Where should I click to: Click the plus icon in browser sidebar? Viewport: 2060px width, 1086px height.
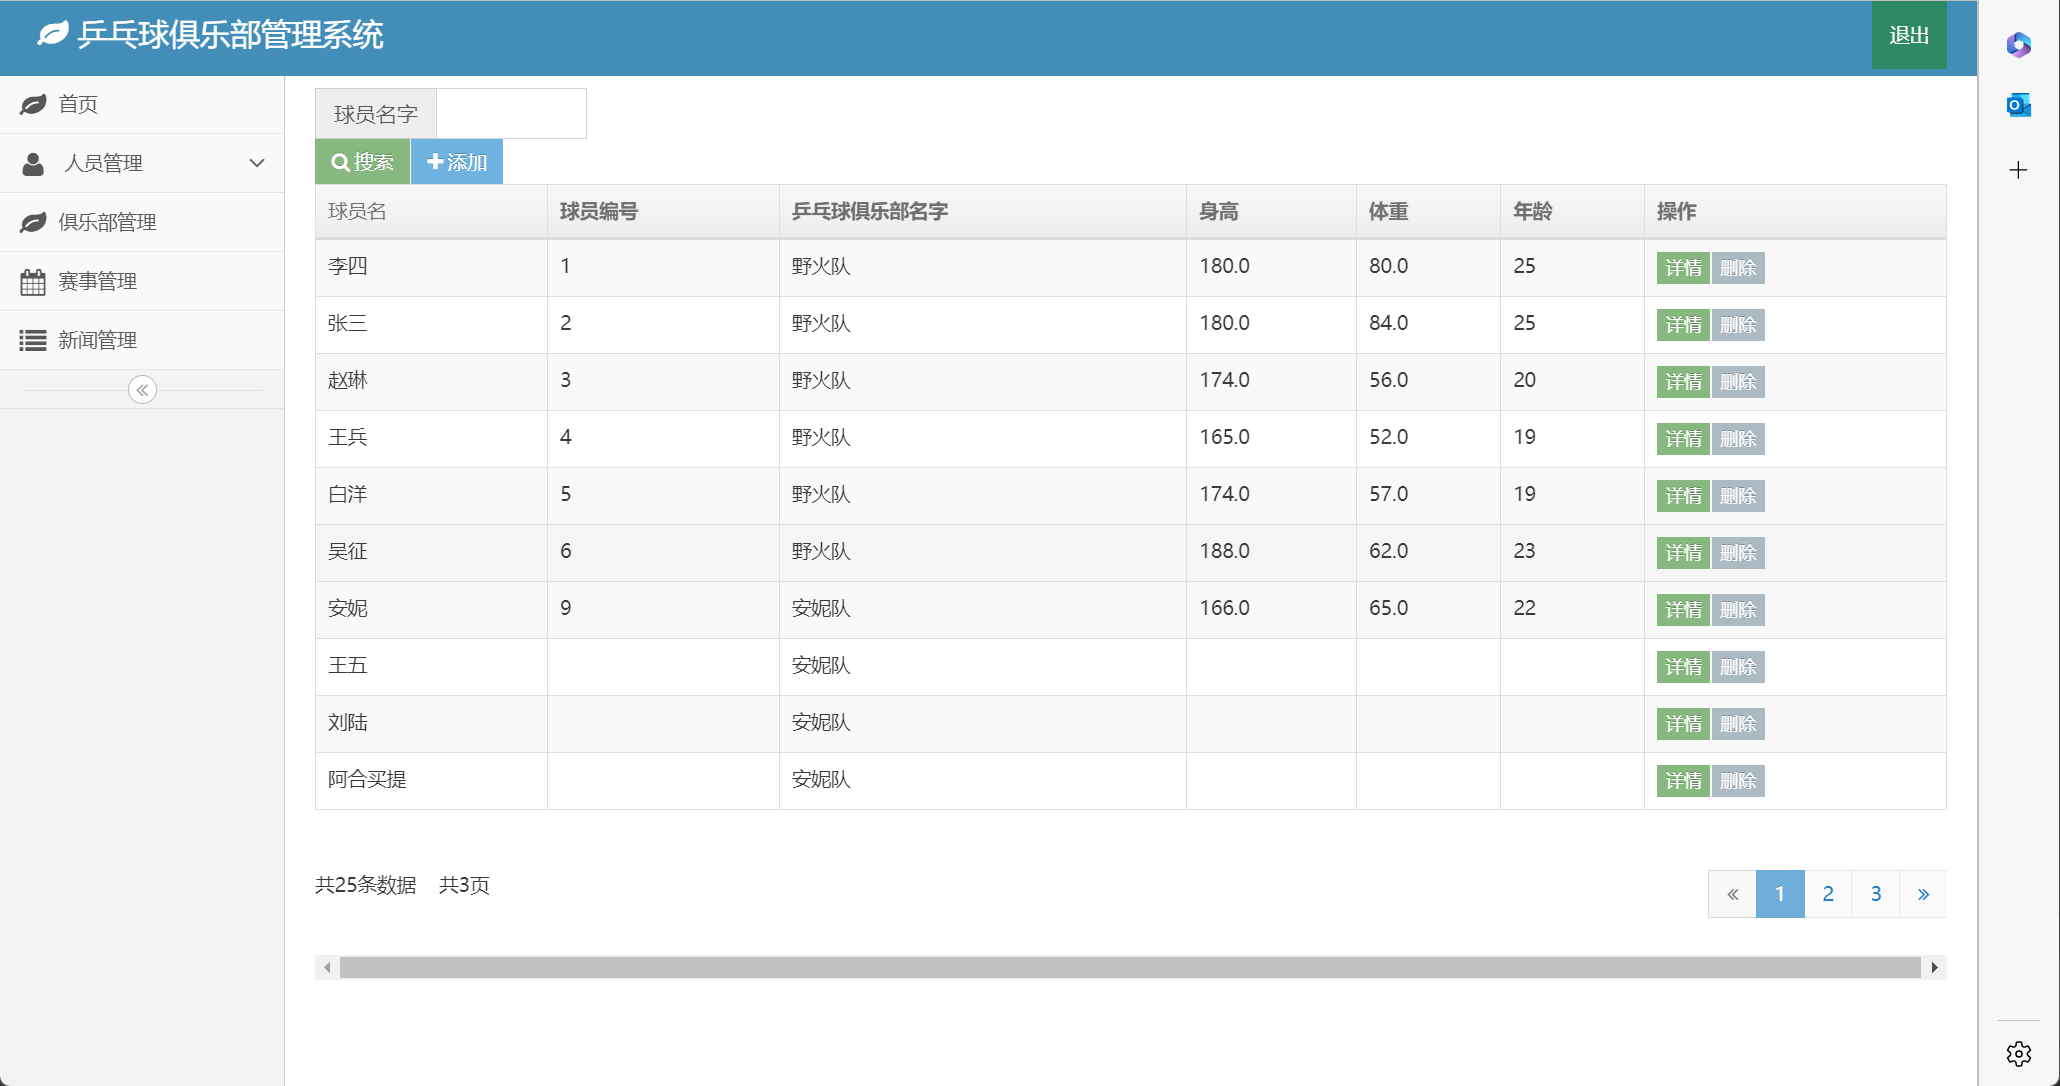(2018, 170)
